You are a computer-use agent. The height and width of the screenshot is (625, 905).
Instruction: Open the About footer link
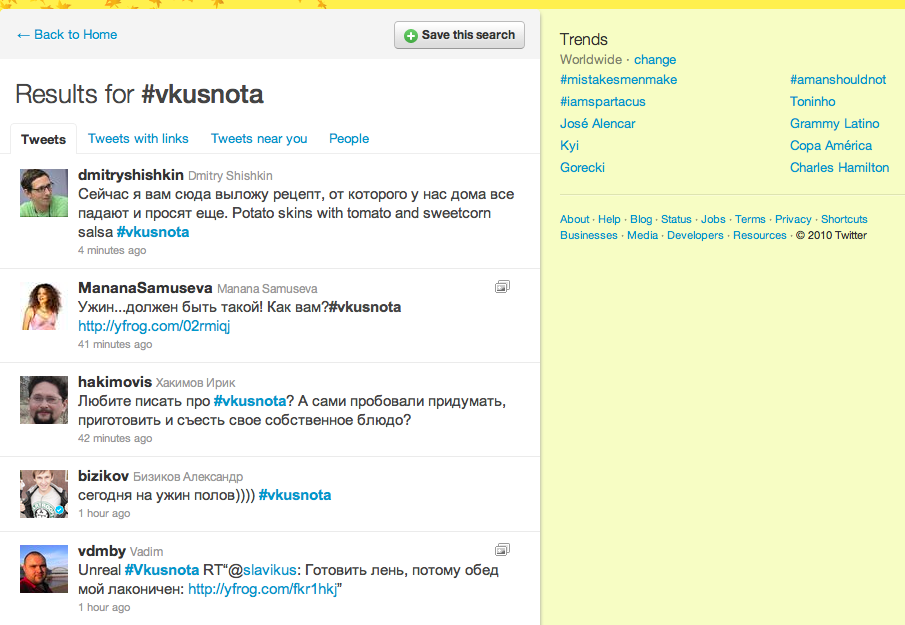click(x=575, y=219)
